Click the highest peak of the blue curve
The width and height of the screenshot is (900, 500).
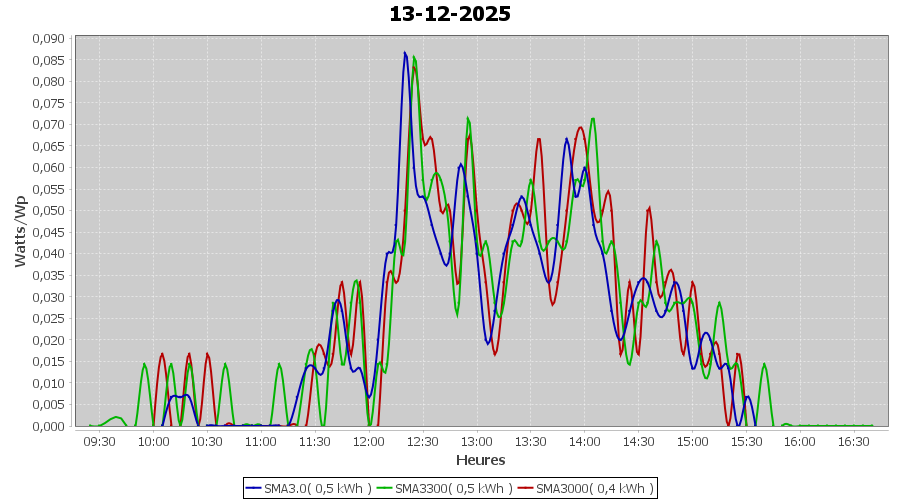pos(405,53)
